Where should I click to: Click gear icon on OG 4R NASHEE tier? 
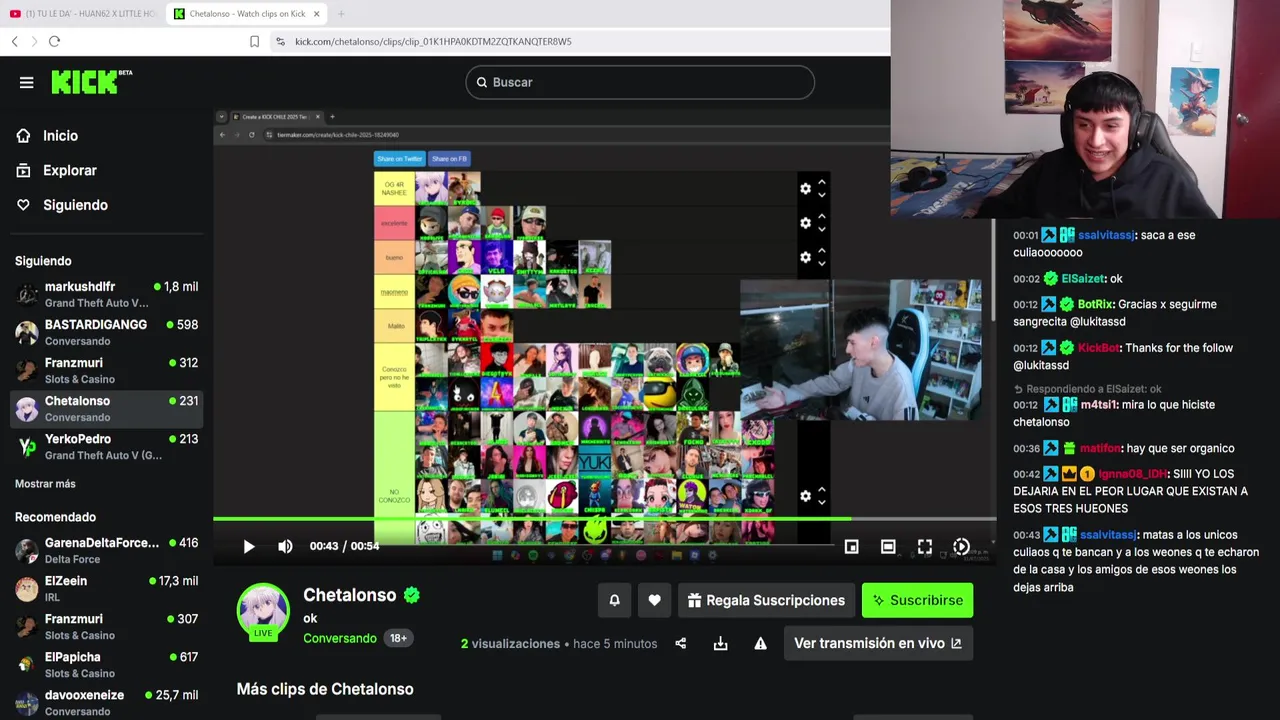click(x=805, y=188)
